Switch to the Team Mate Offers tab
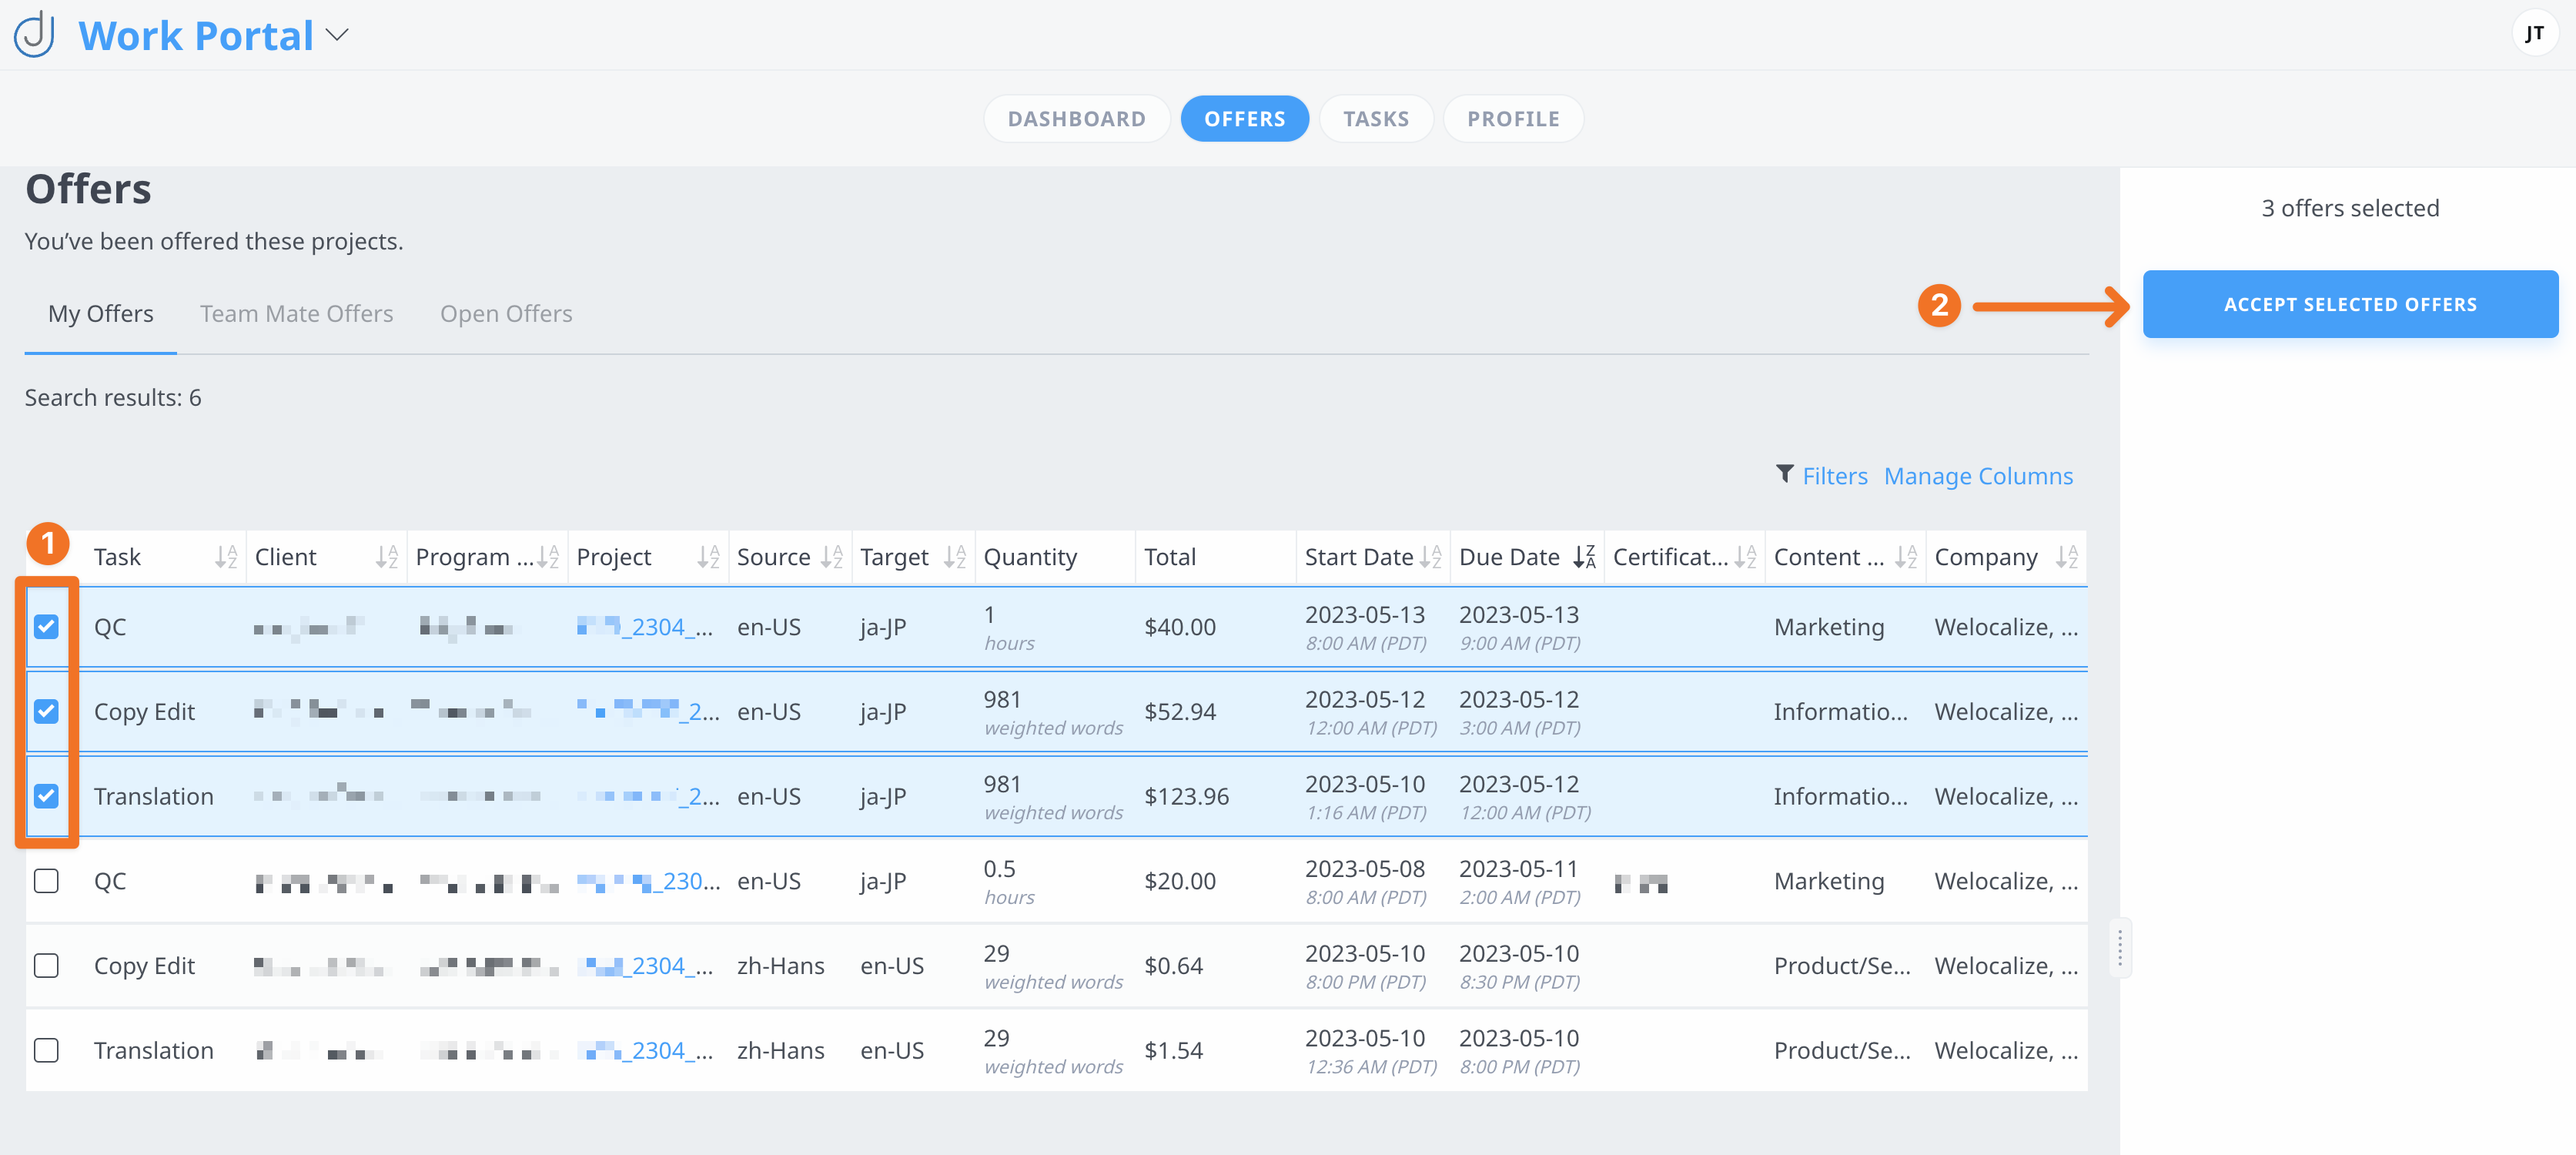2576x1155 pixels. coord(296,314)
